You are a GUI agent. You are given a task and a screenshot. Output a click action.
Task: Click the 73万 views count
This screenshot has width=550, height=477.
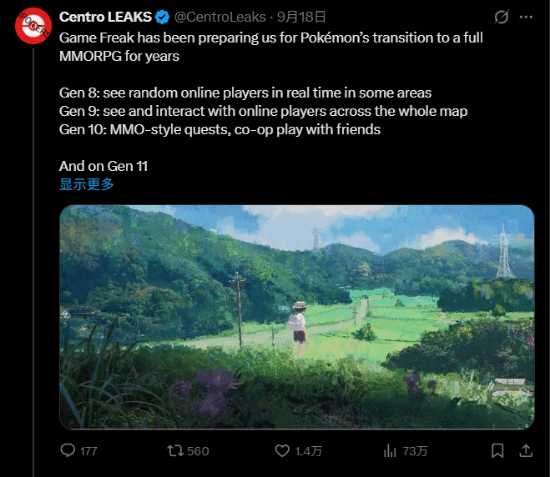point(415,451)
